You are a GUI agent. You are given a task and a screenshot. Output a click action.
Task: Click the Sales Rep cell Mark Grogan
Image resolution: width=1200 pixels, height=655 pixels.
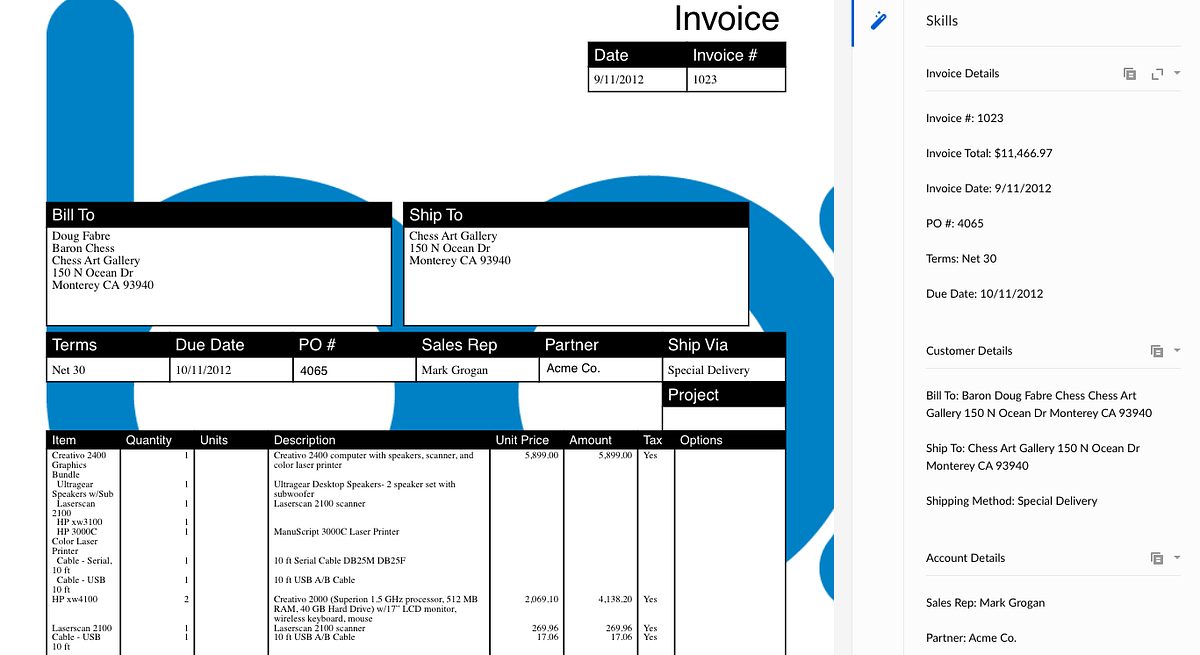coord(477,369)
